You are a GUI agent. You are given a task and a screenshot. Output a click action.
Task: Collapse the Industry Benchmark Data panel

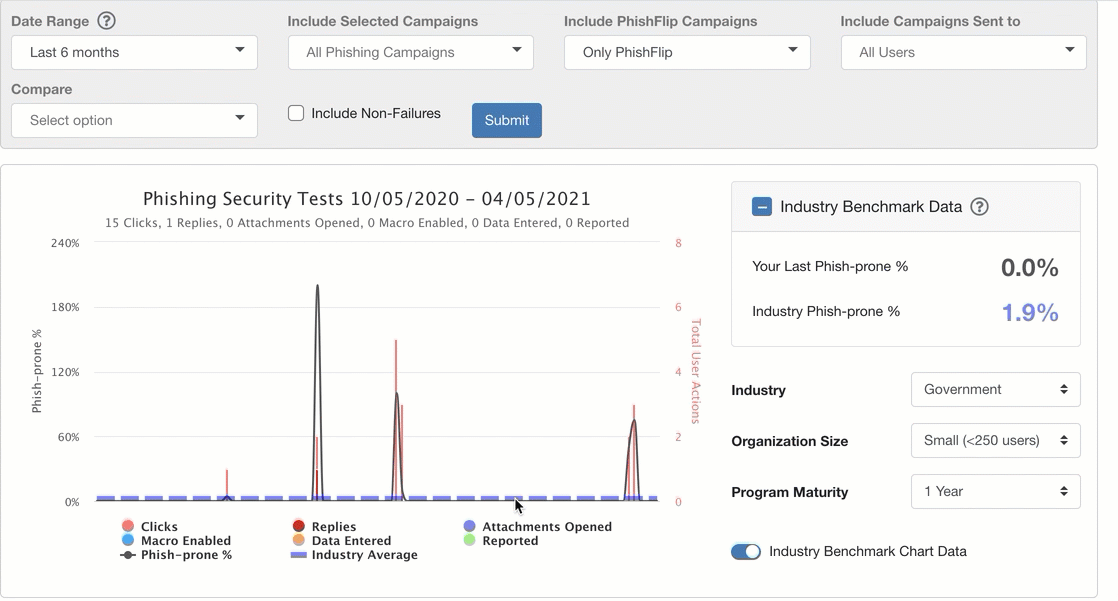[761, 206]
